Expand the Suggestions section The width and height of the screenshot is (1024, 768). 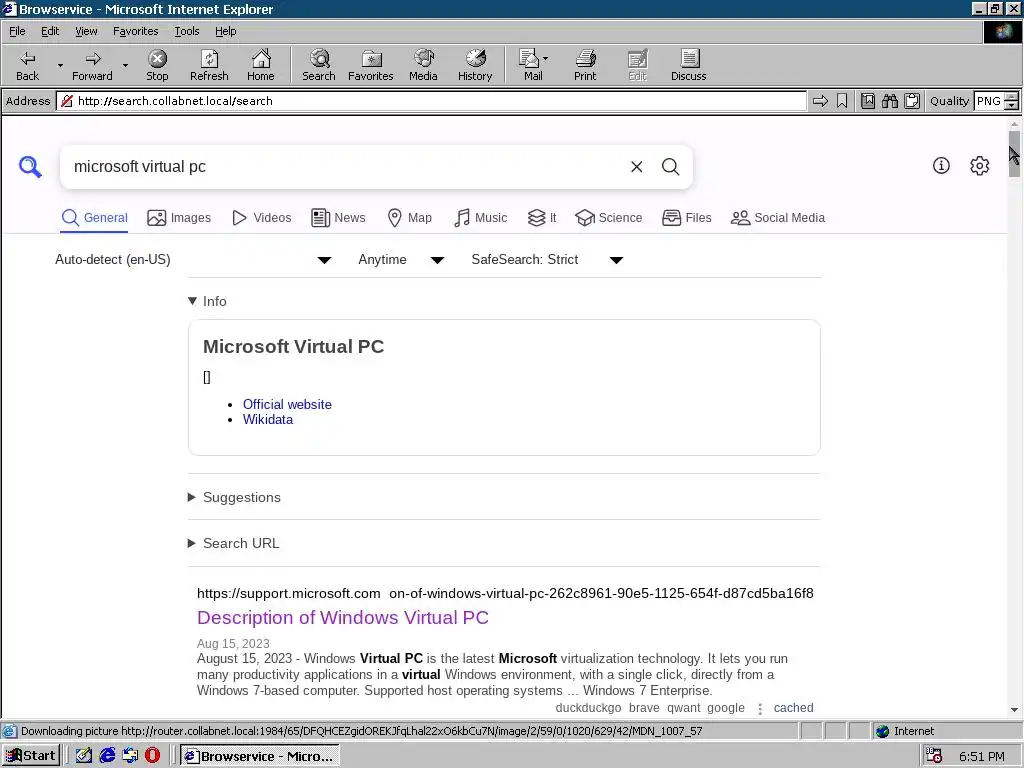click(x=234, y=497)
